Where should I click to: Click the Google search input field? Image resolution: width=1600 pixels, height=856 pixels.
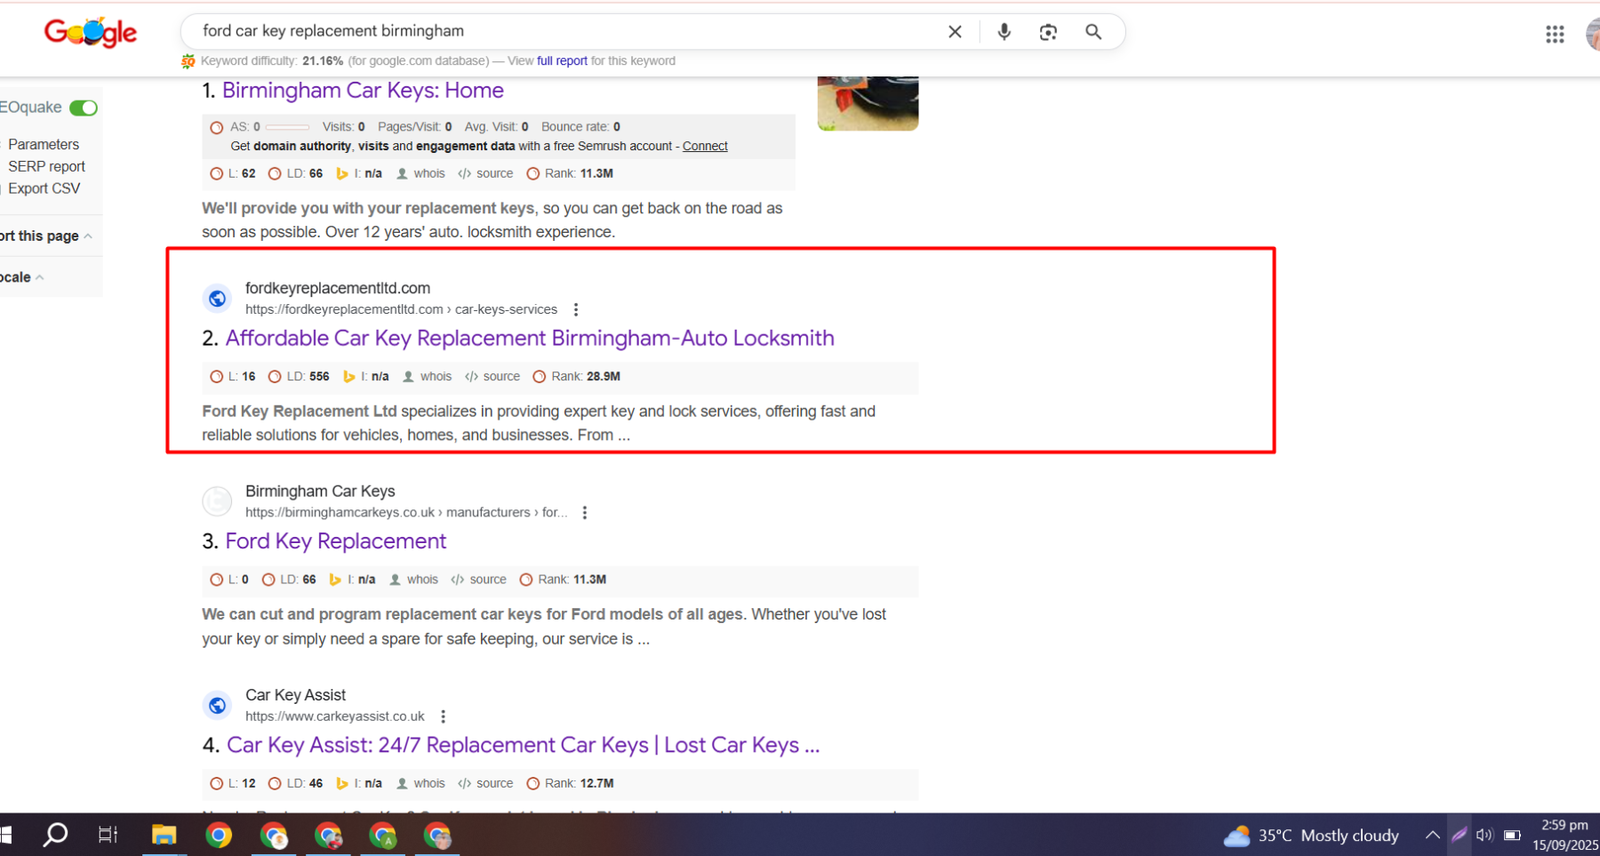point(560,32)
